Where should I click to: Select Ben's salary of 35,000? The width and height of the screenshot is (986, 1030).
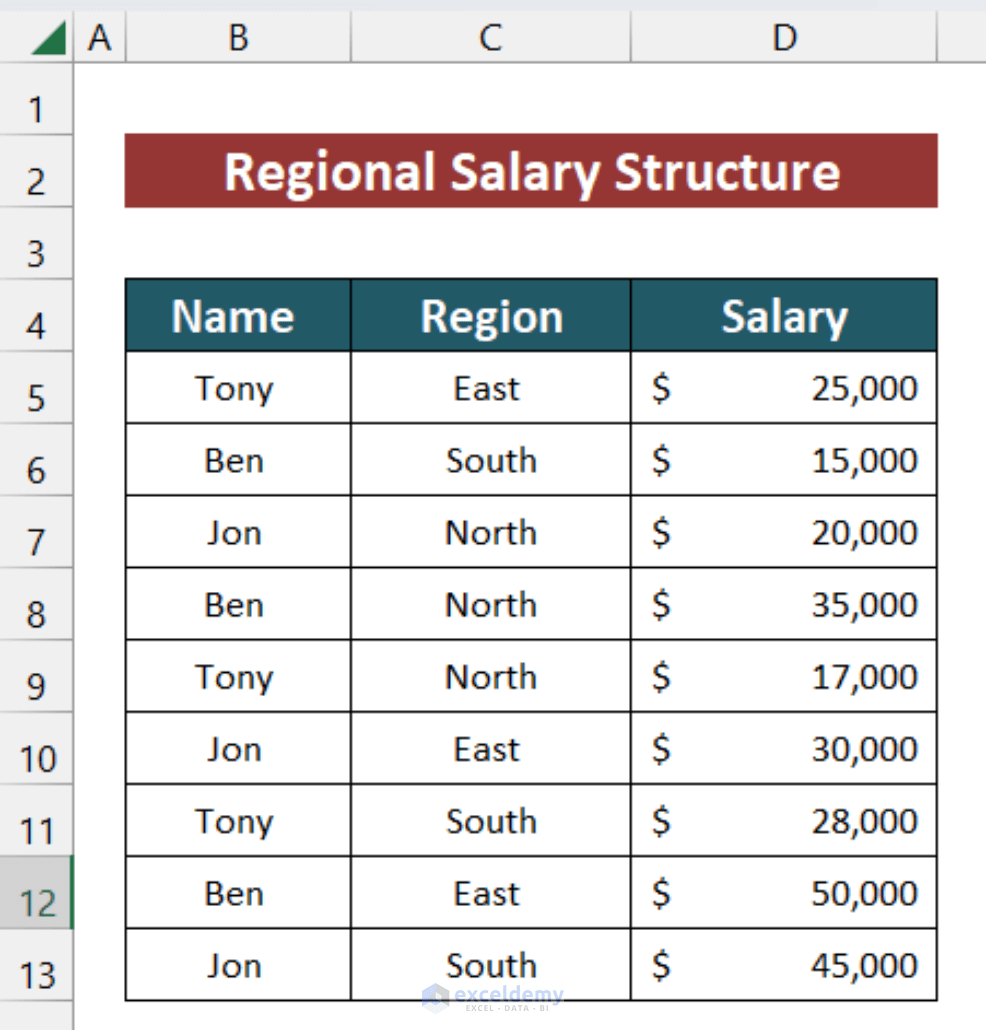click(783, 604)
